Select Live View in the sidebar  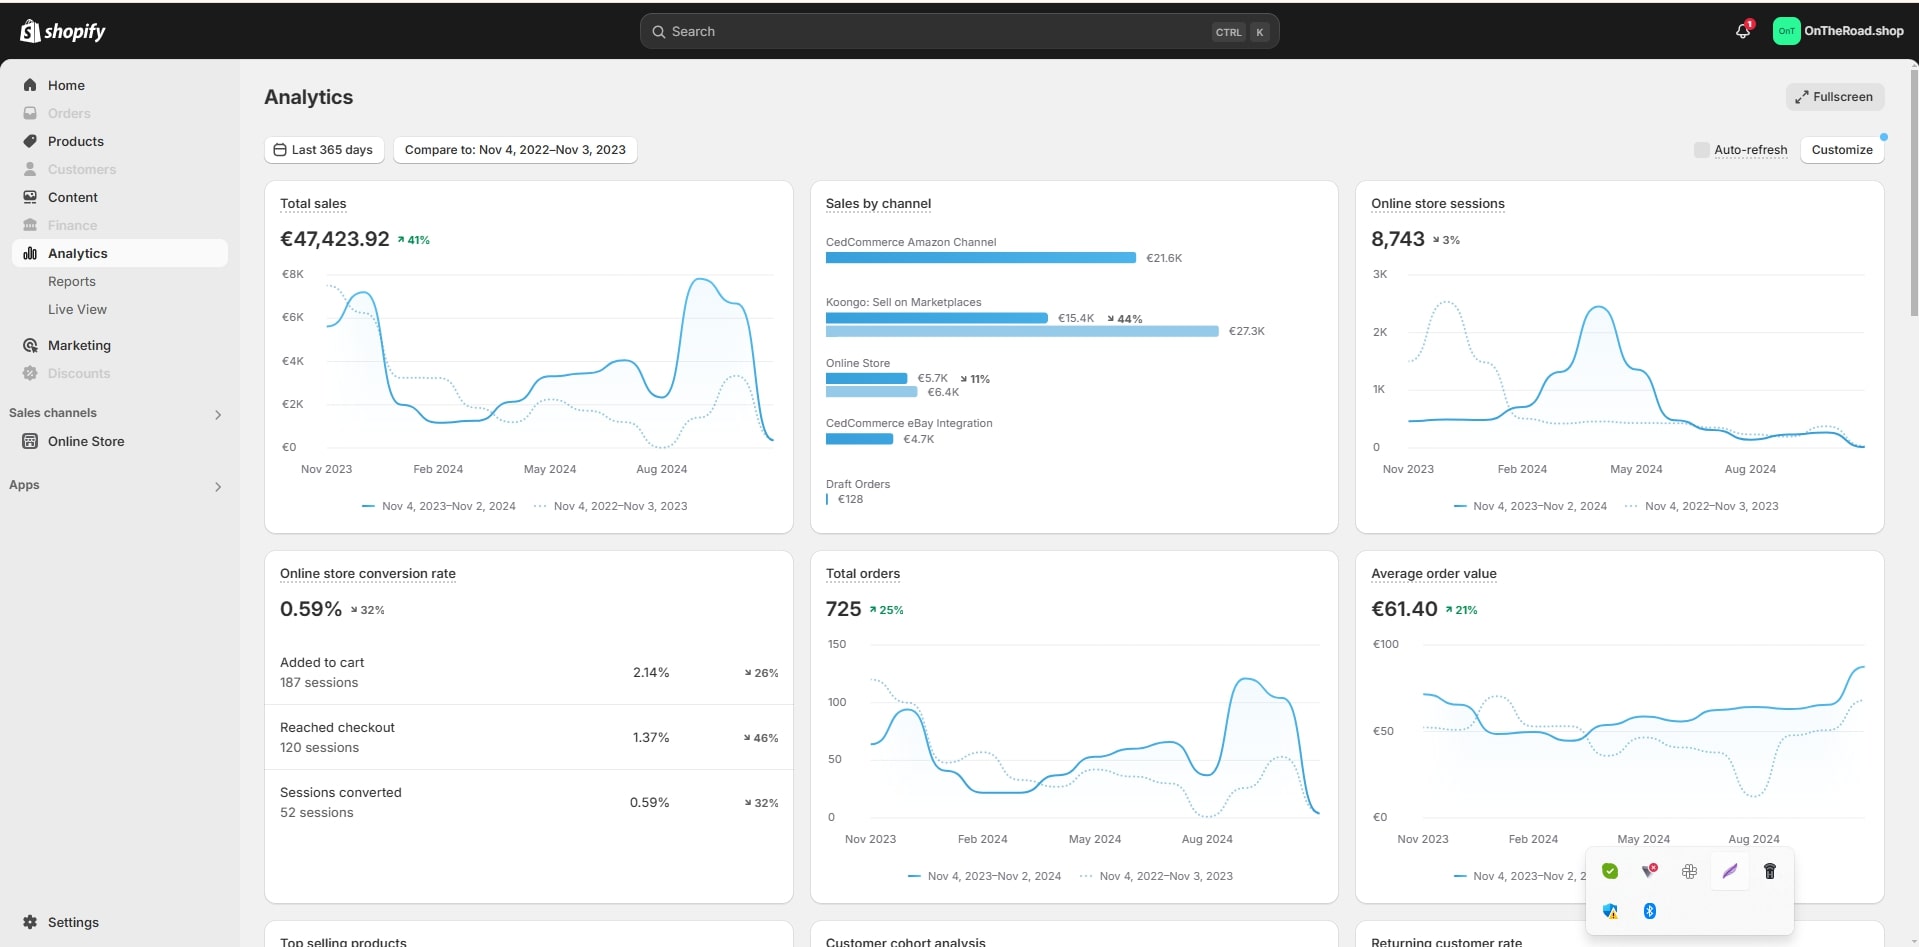pyautogui.click(x=77, y=309)
